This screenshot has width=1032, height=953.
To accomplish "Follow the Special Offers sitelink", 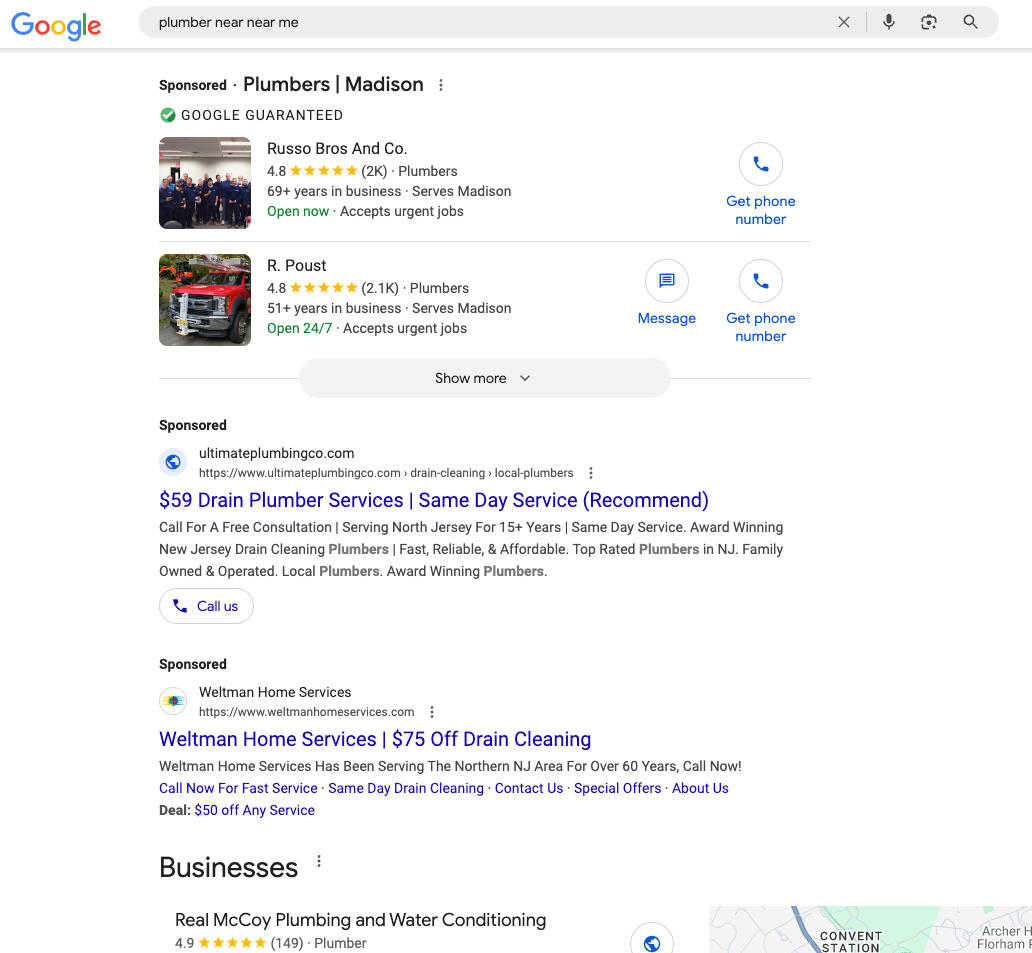I will (617, 788).
